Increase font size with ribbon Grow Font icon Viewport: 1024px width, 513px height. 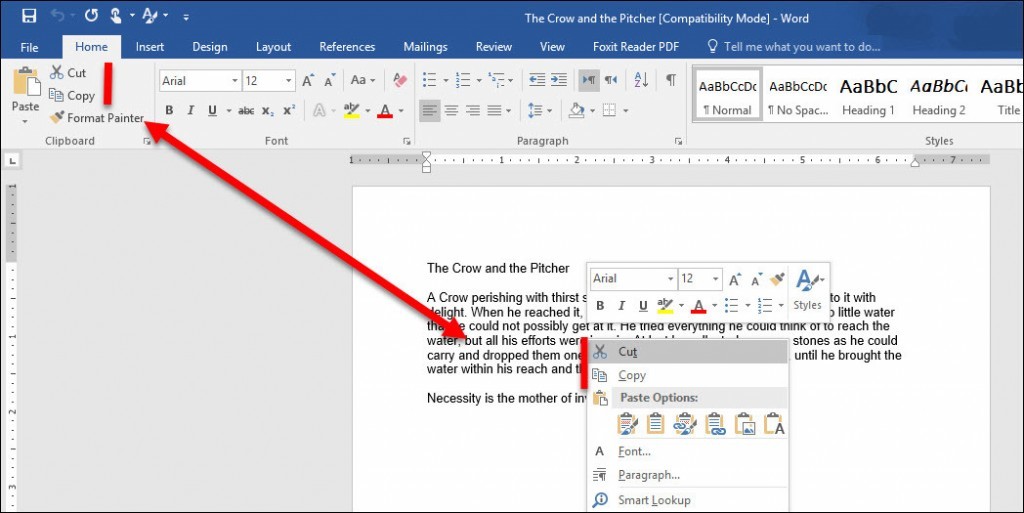point(308,81)
